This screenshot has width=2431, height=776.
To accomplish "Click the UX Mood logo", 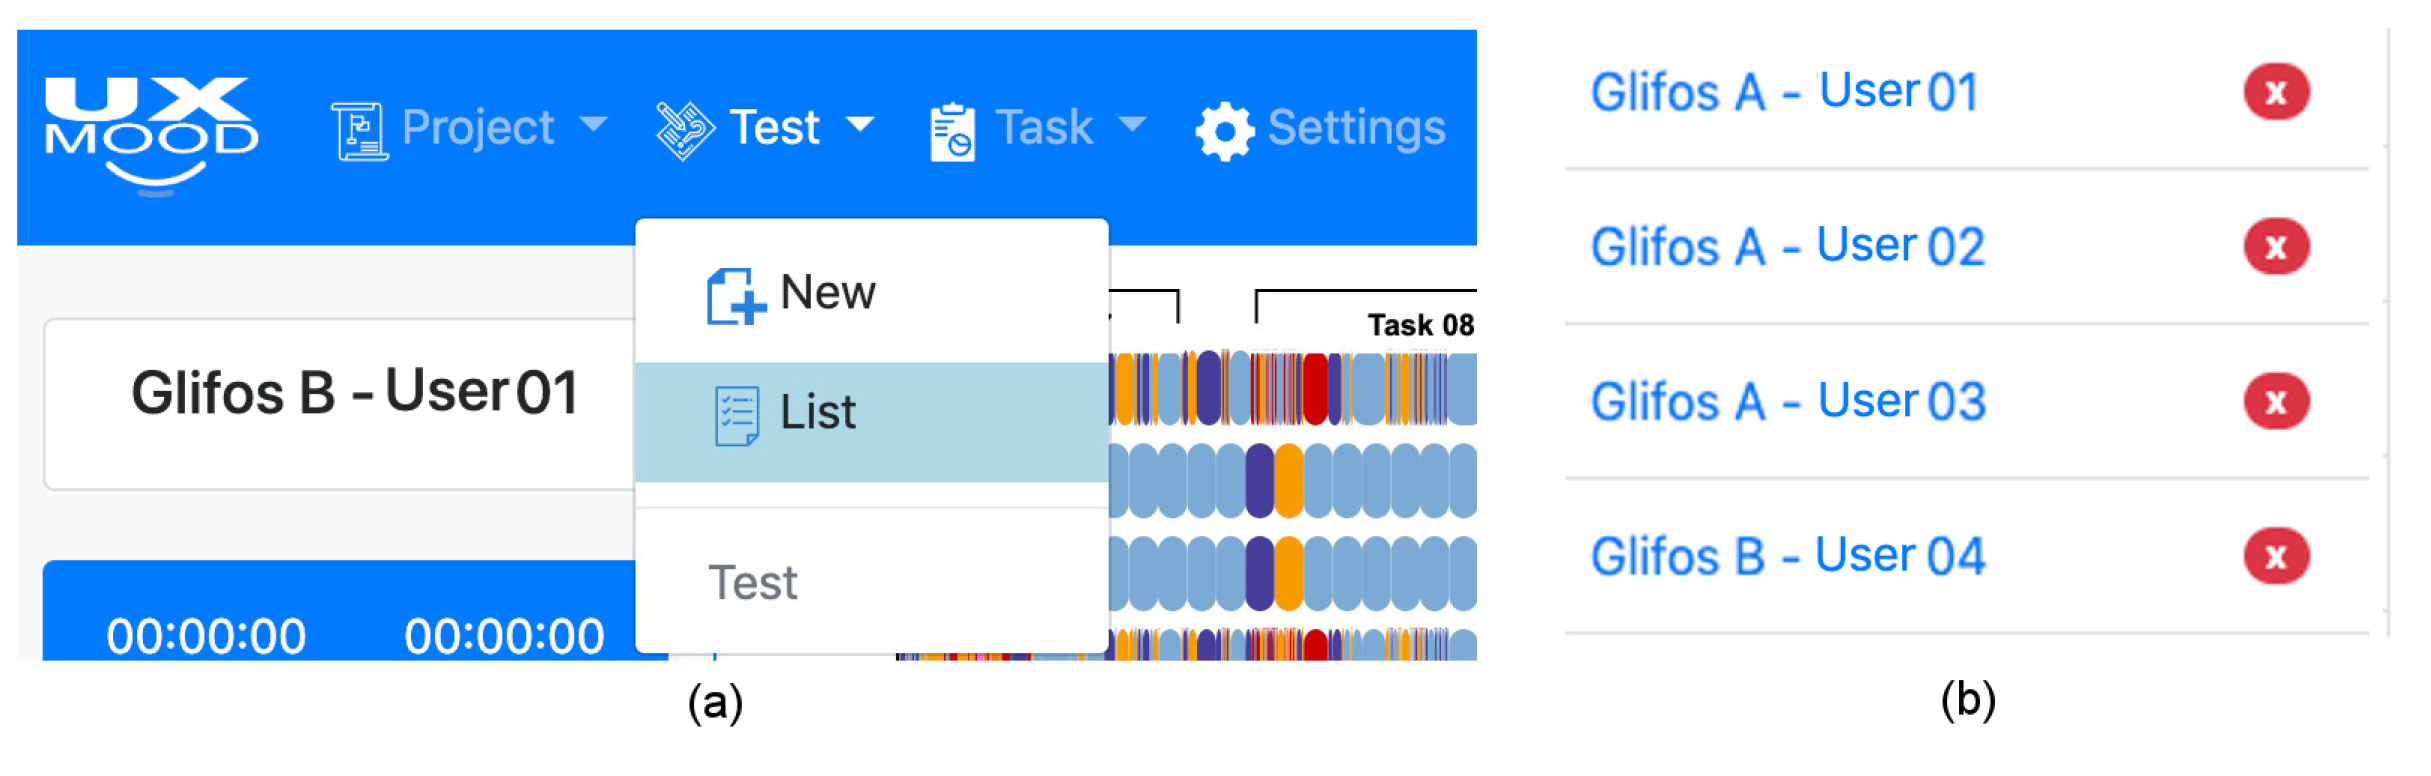I will tap(151, 135).
